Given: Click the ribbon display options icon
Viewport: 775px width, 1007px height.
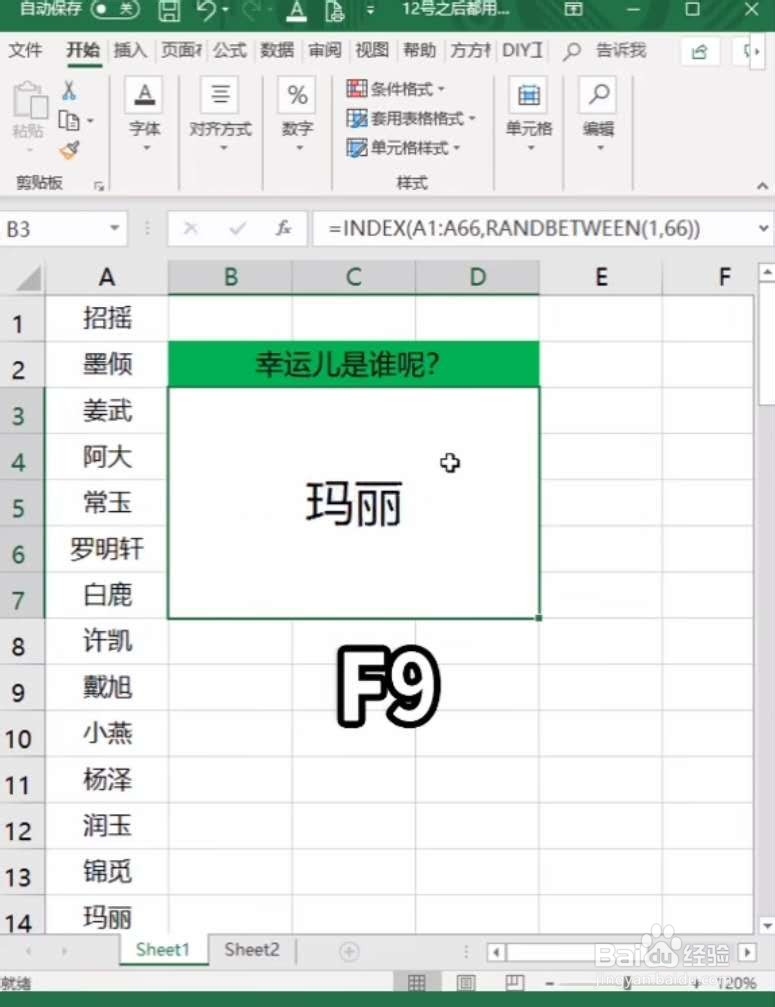Looking at the screenshot, I should [x=573, y=9].
